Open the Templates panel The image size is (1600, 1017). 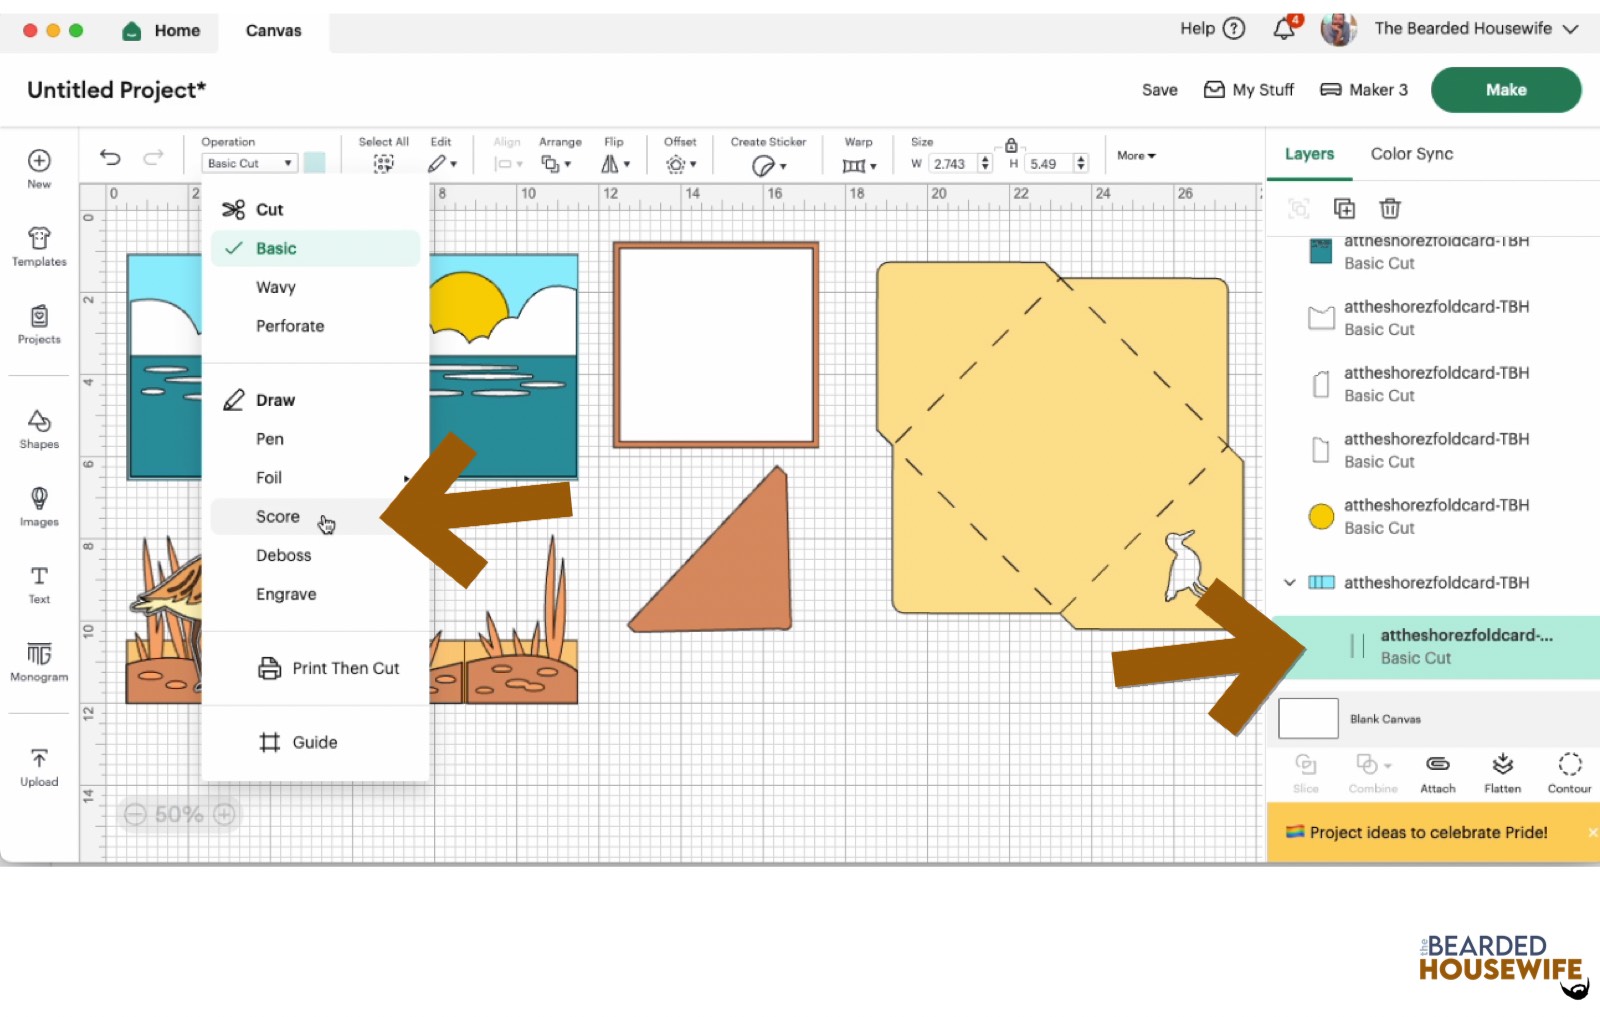(x=39, y=246)
